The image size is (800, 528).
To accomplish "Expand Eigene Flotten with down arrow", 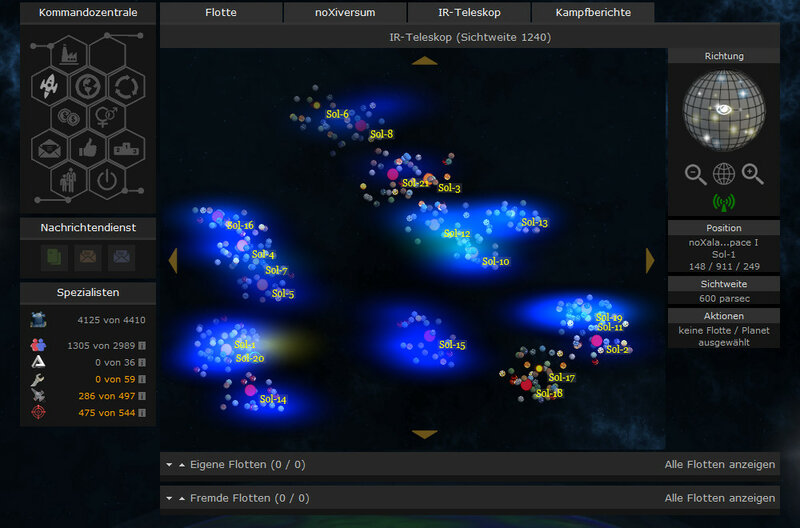I will pyautogui.click(x=169, y=465).
